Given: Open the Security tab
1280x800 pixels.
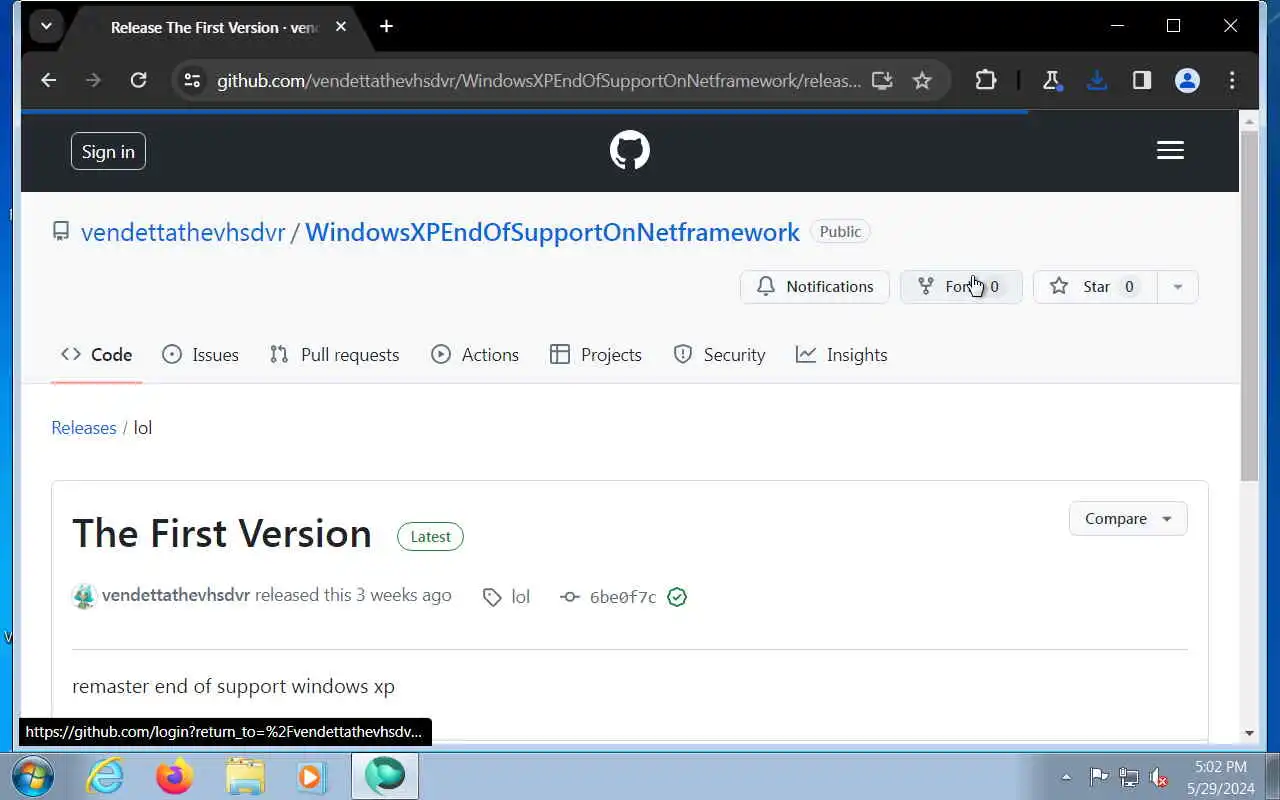Looking at the screenshot, I should point(720,355).
